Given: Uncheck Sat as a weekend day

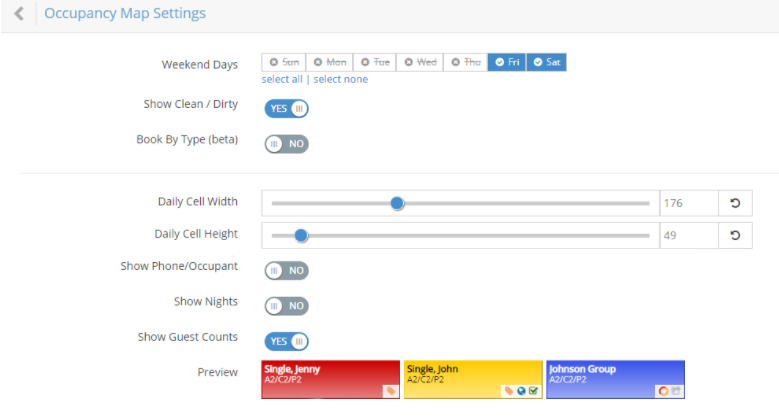Looking at the screenshot, I should click(x=547, y=62).
